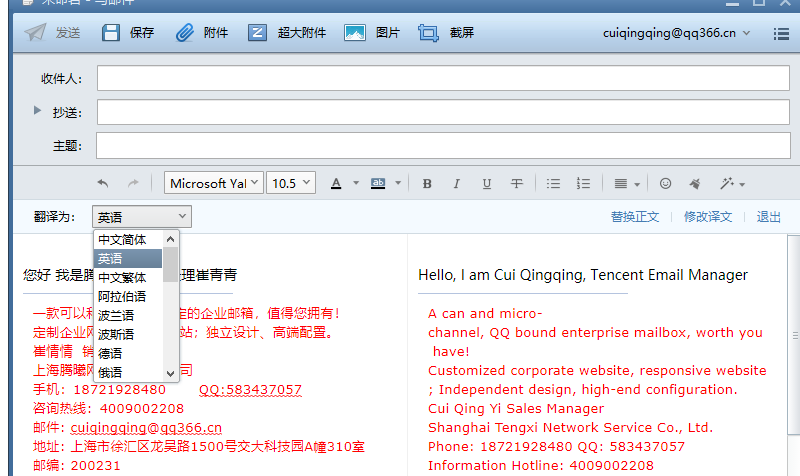
Task: Attach a file with the paperclip icon
Action: (x=185, y=33)
